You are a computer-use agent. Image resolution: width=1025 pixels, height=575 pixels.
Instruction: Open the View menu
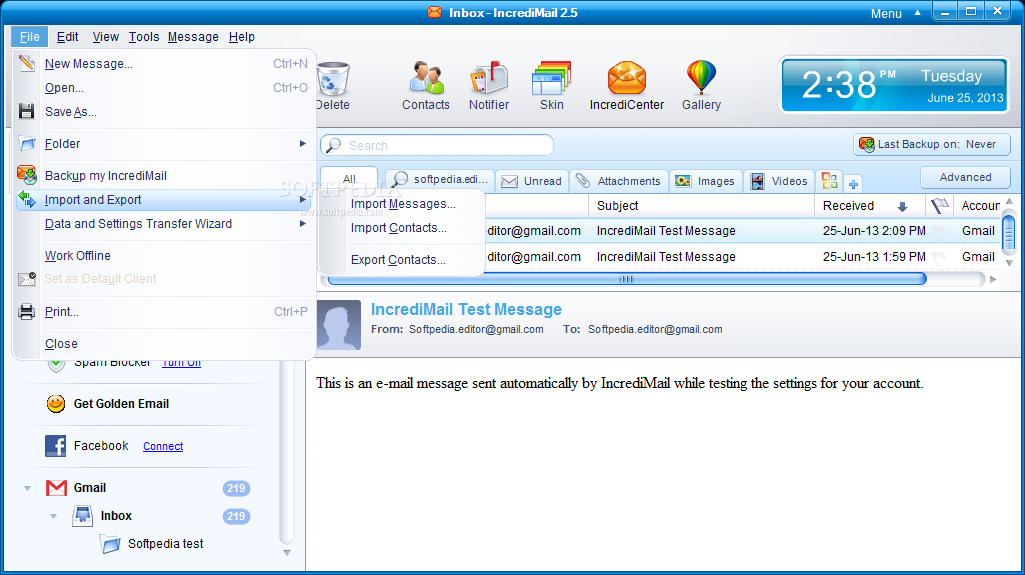[105, 37]
